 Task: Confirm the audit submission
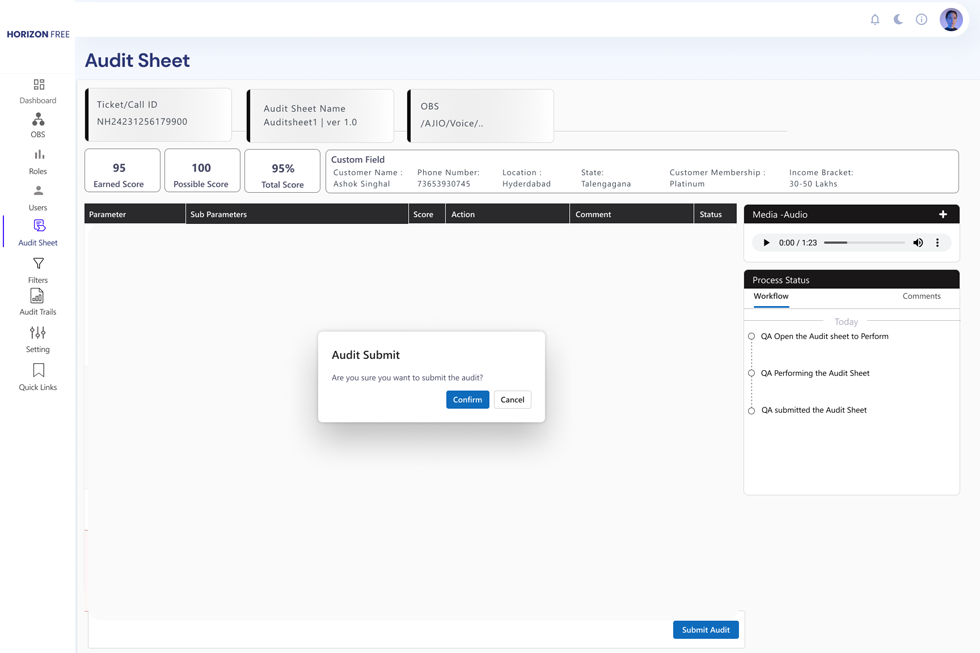tap(467, 400)
